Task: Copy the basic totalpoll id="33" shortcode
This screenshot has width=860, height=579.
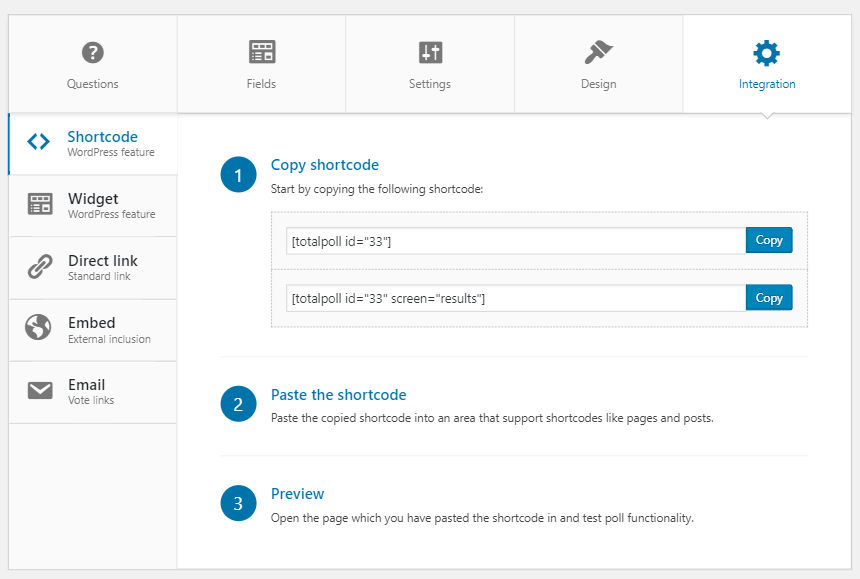Action: (x=769, y=240)
